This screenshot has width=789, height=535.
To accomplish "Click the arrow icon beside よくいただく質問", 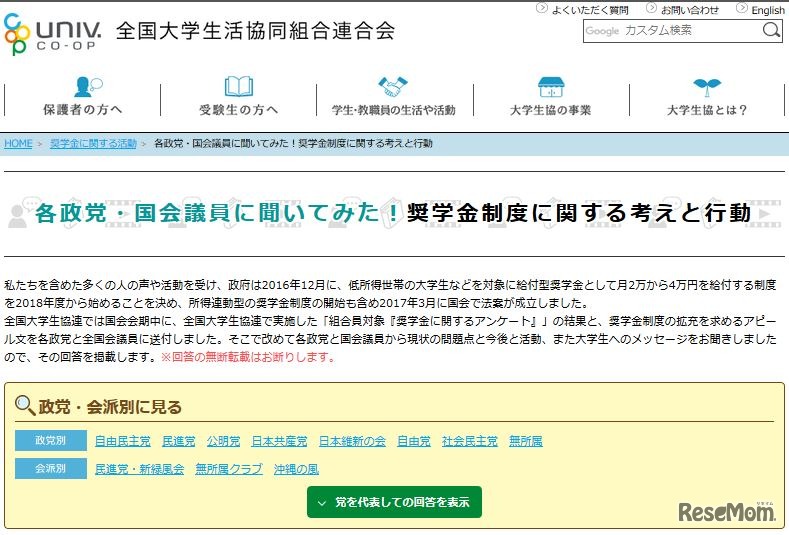I will click(x=541, y=8).
